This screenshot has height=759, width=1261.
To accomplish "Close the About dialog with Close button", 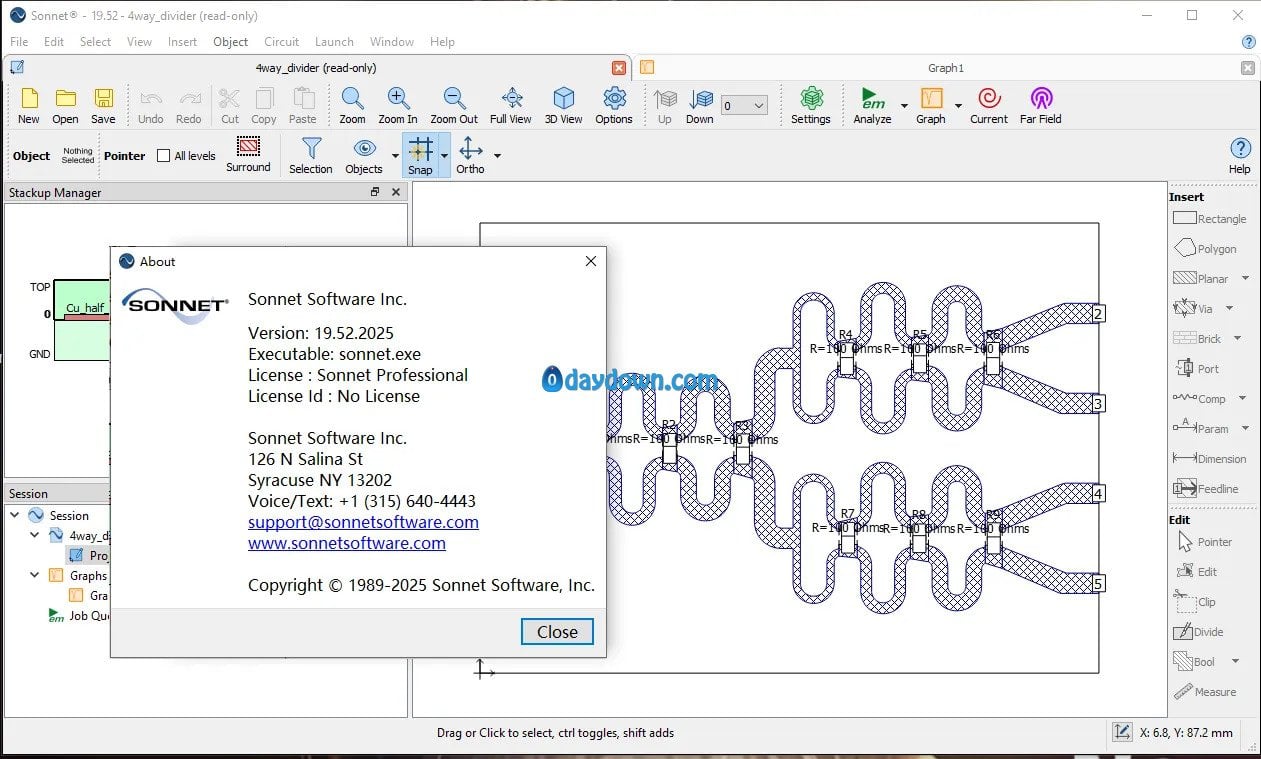I will click(x=557, y=632).
